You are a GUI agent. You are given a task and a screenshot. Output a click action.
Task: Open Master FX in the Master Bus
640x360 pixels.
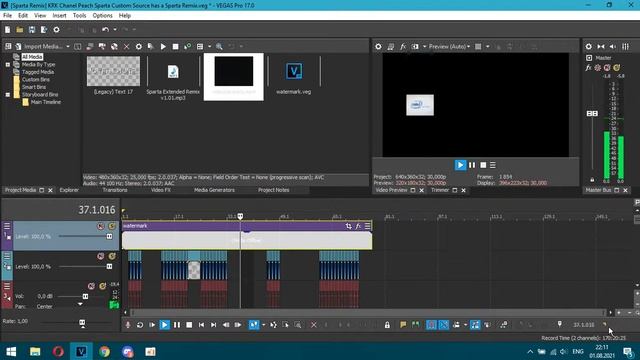589,68
